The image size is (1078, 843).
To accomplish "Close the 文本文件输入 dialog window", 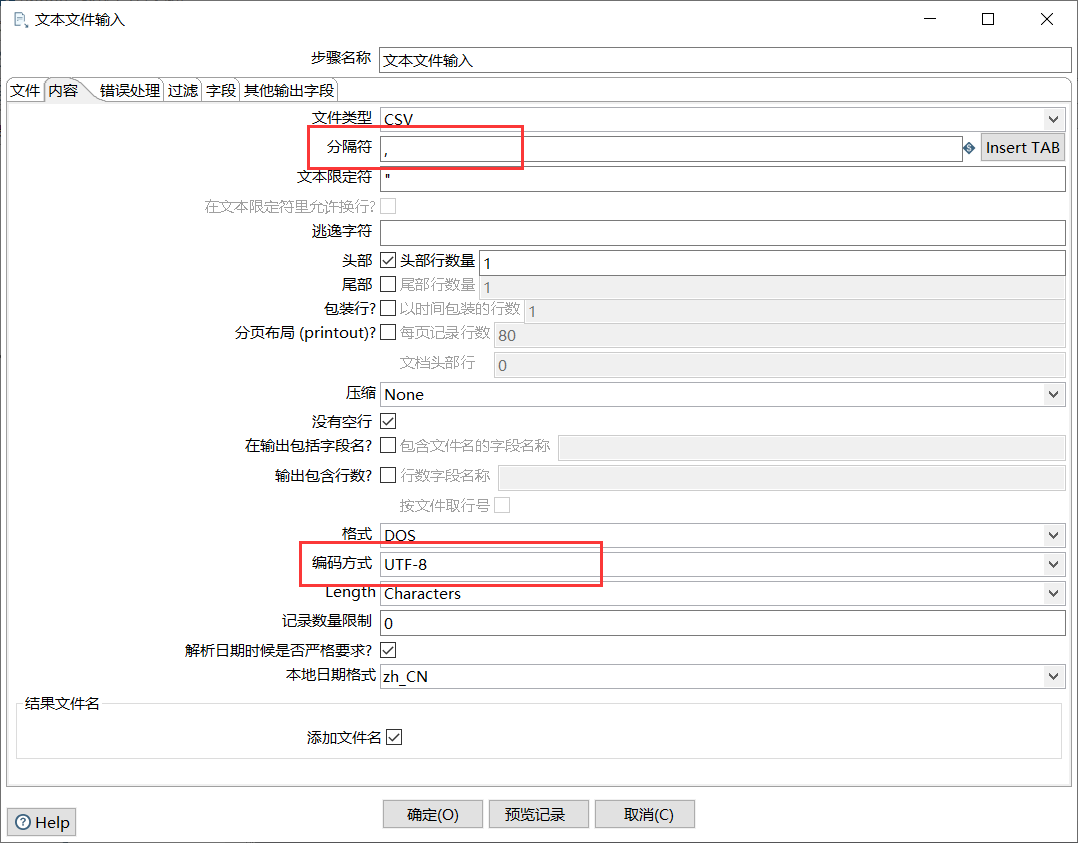I will tap(1046, 19).
